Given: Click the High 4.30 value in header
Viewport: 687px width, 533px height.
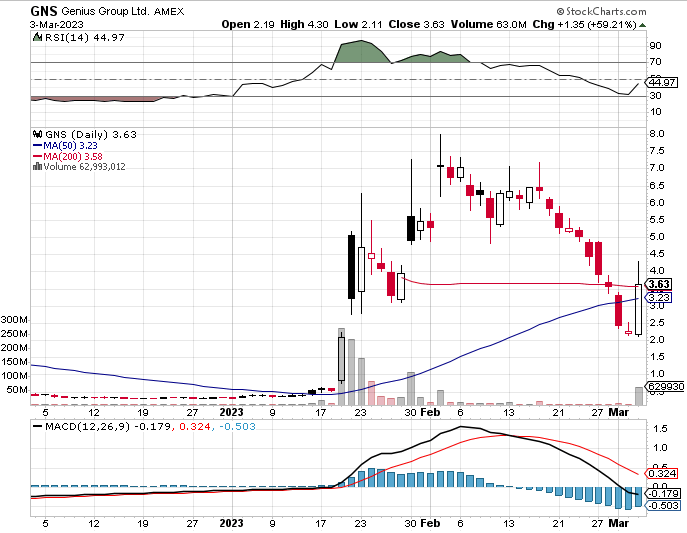Looking at the screenshot, I should pyautogui.click(x=304, y=25).
